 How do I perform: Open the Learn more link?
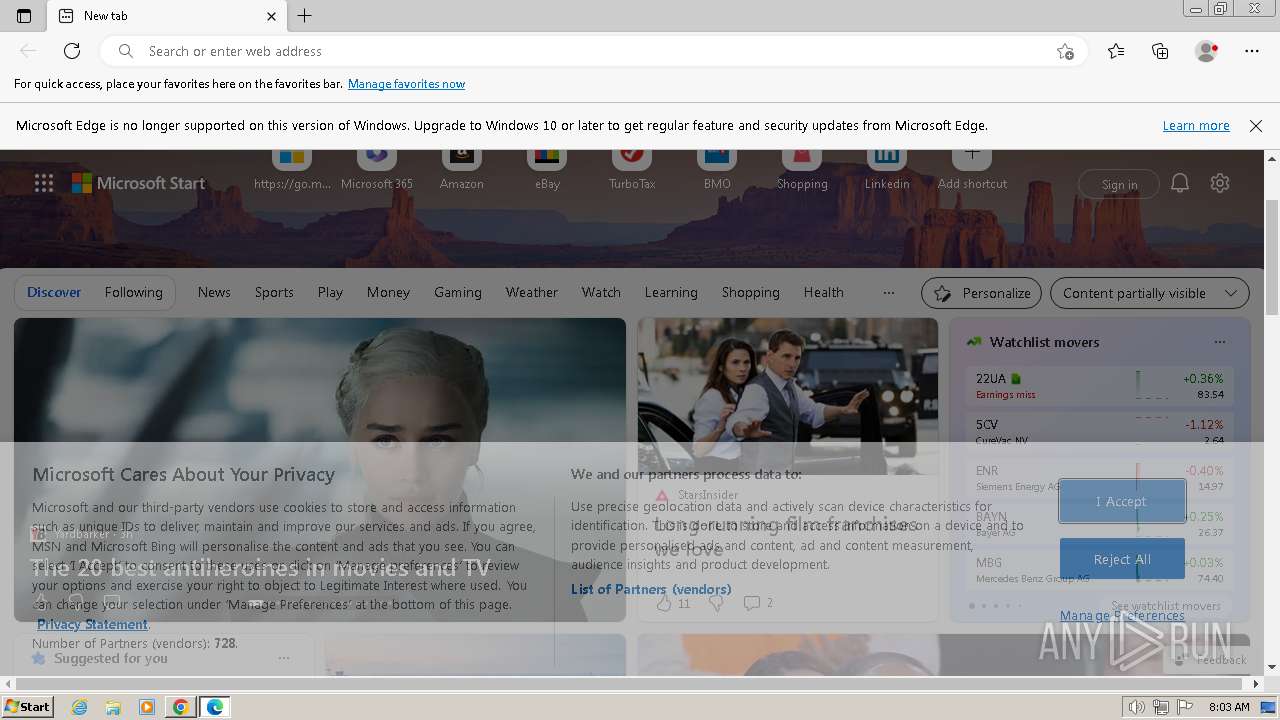(1196, 126)
